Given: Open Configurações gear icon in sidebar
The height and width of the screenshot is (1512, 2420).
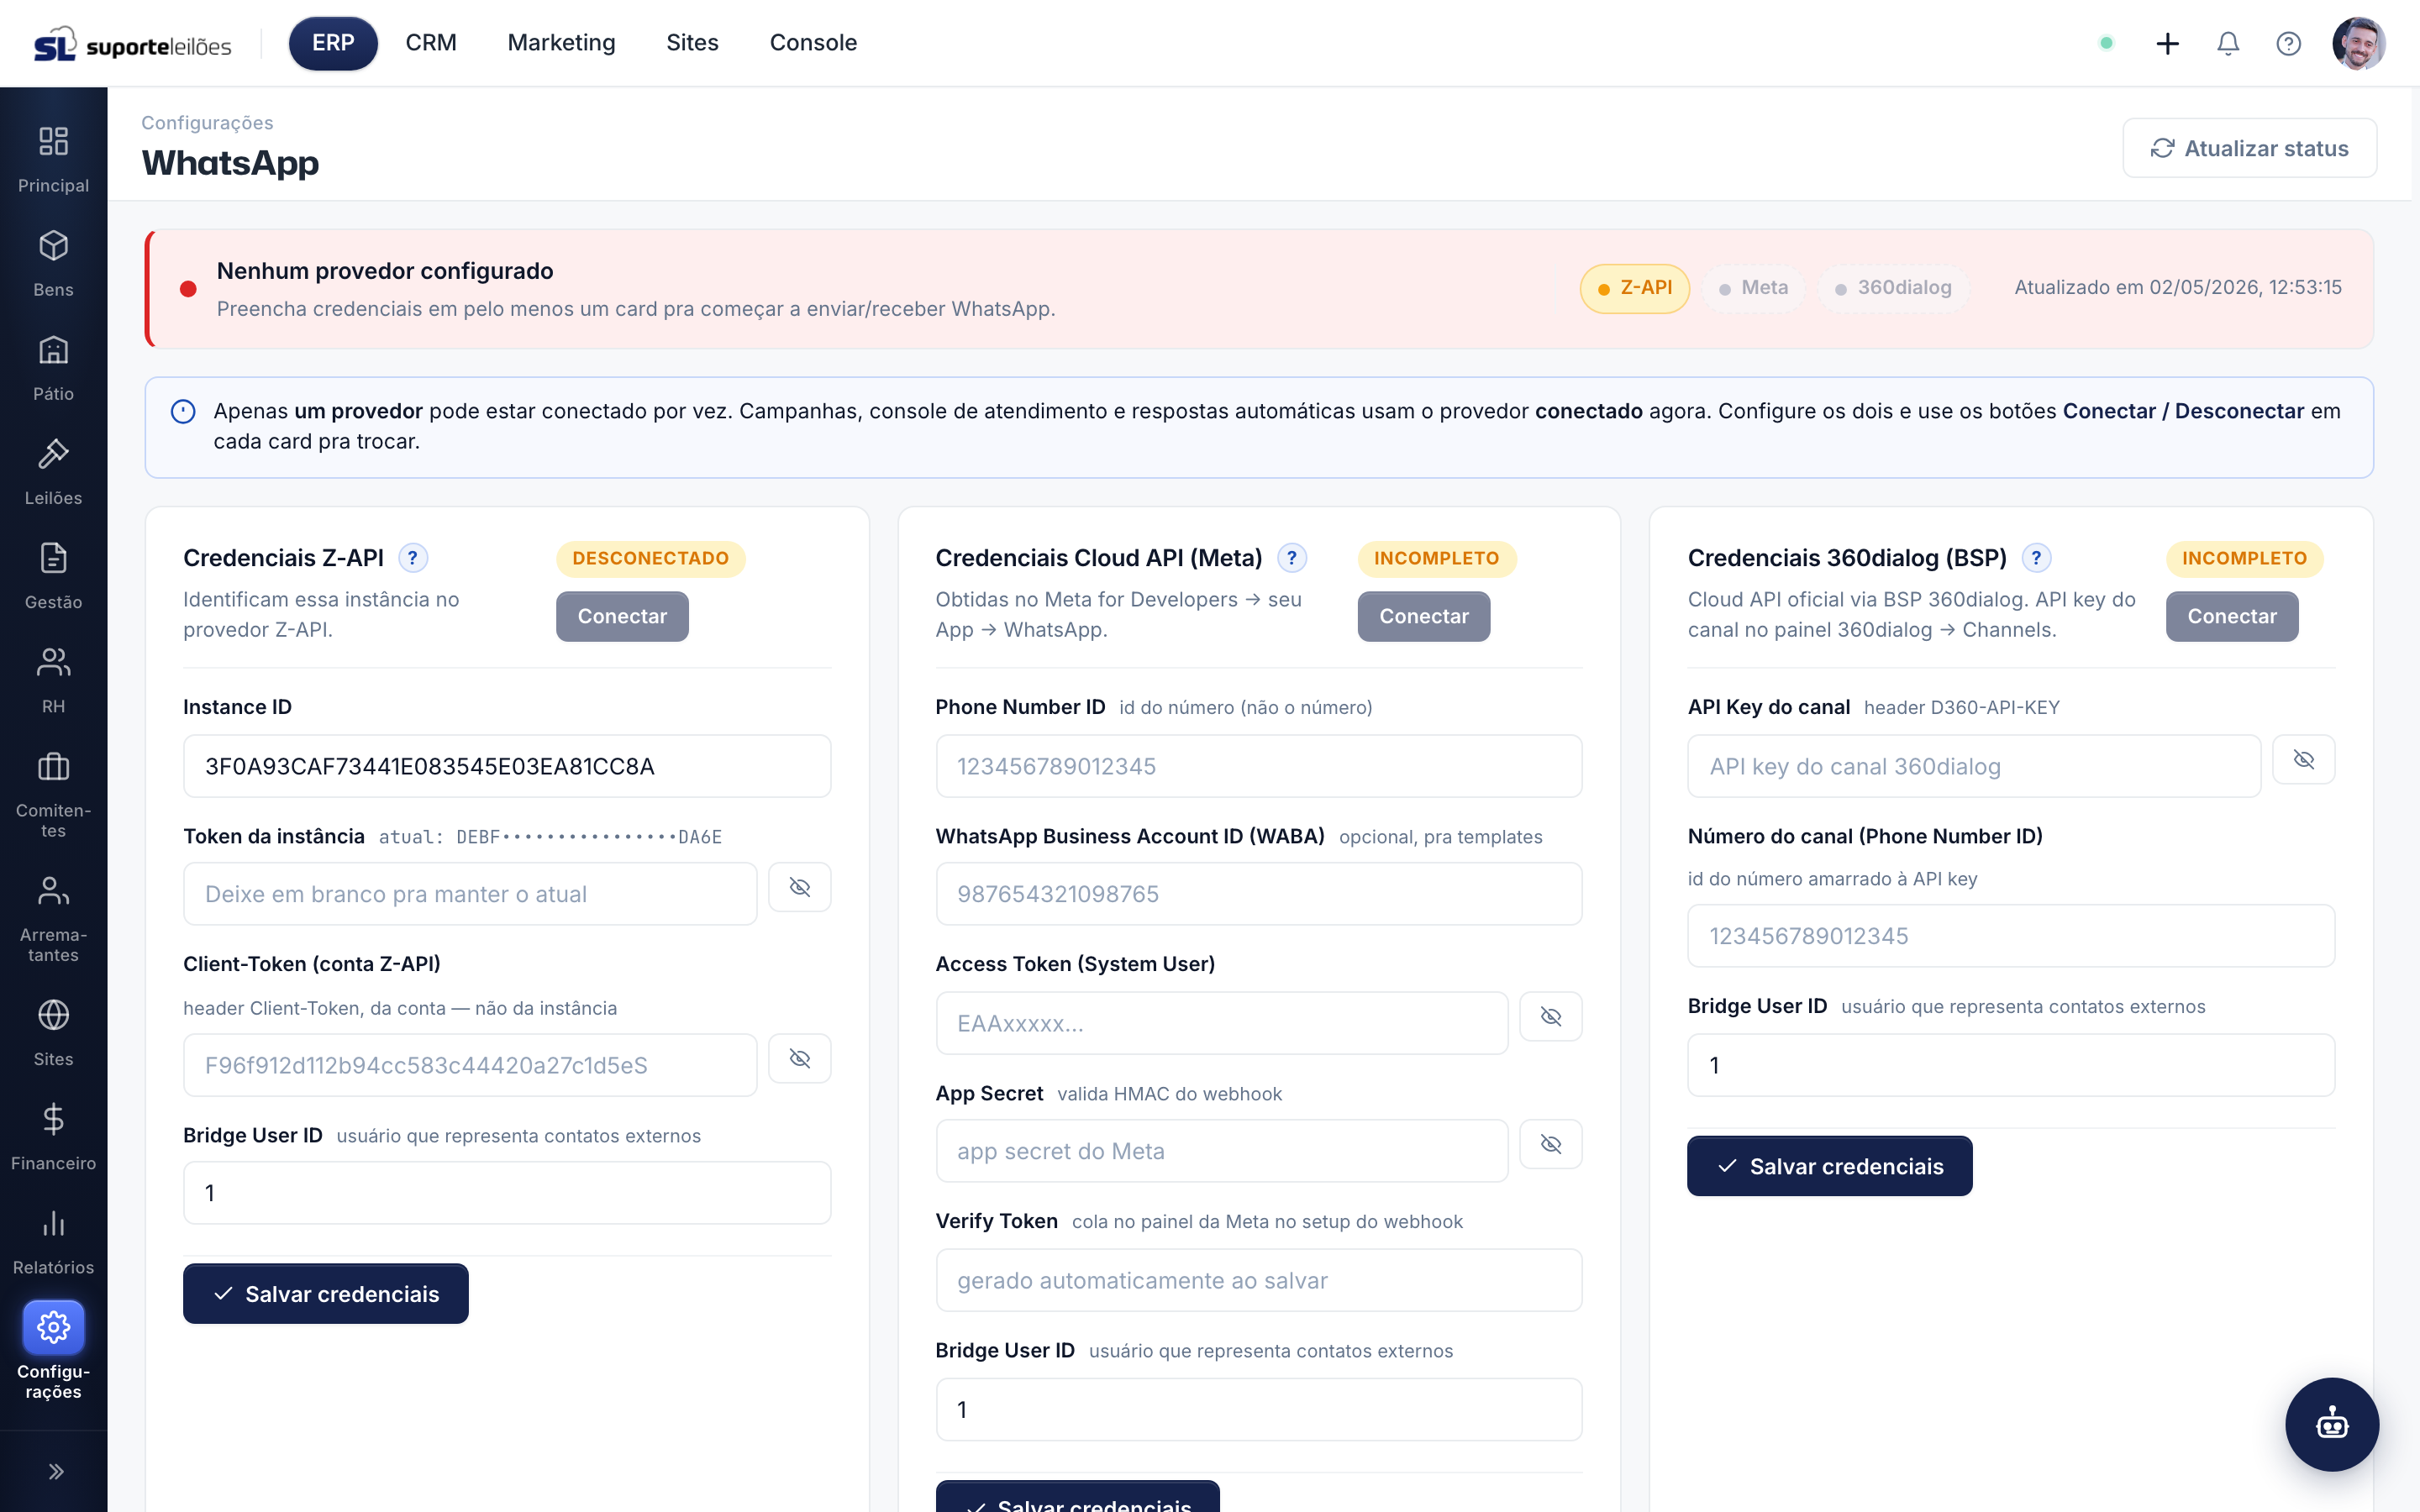Looking at the screenshot, I should pos(53,1327).
